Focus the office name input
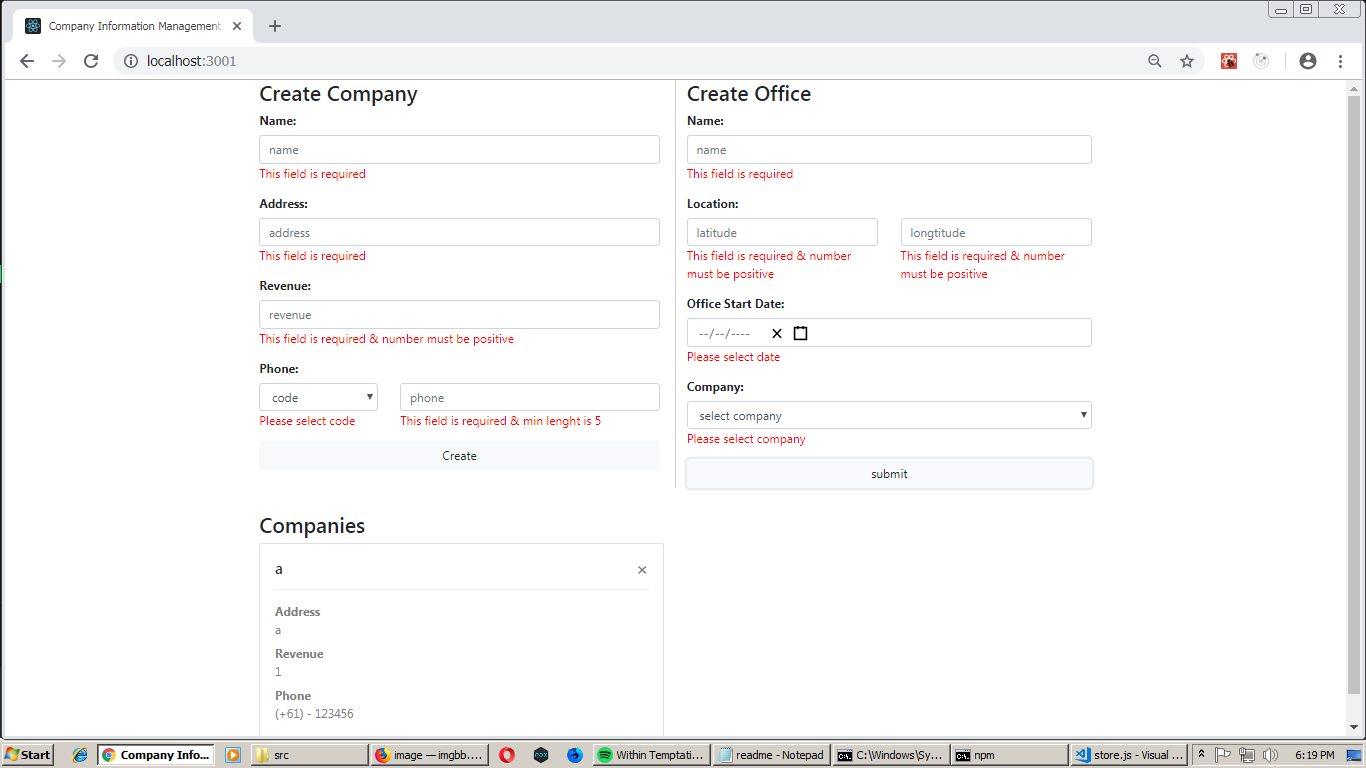Screen dimensions: 1366x768 889,150
